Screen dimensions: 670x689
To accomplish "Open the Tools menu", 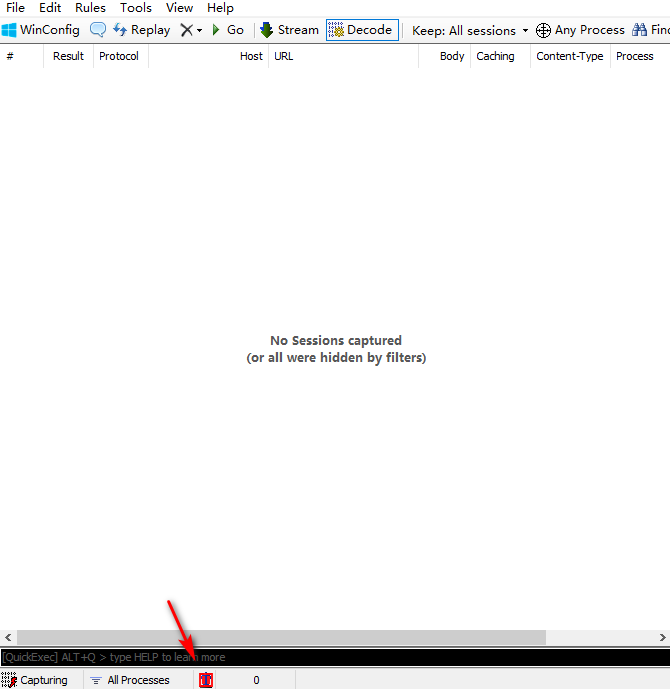I will coord(136,8).
